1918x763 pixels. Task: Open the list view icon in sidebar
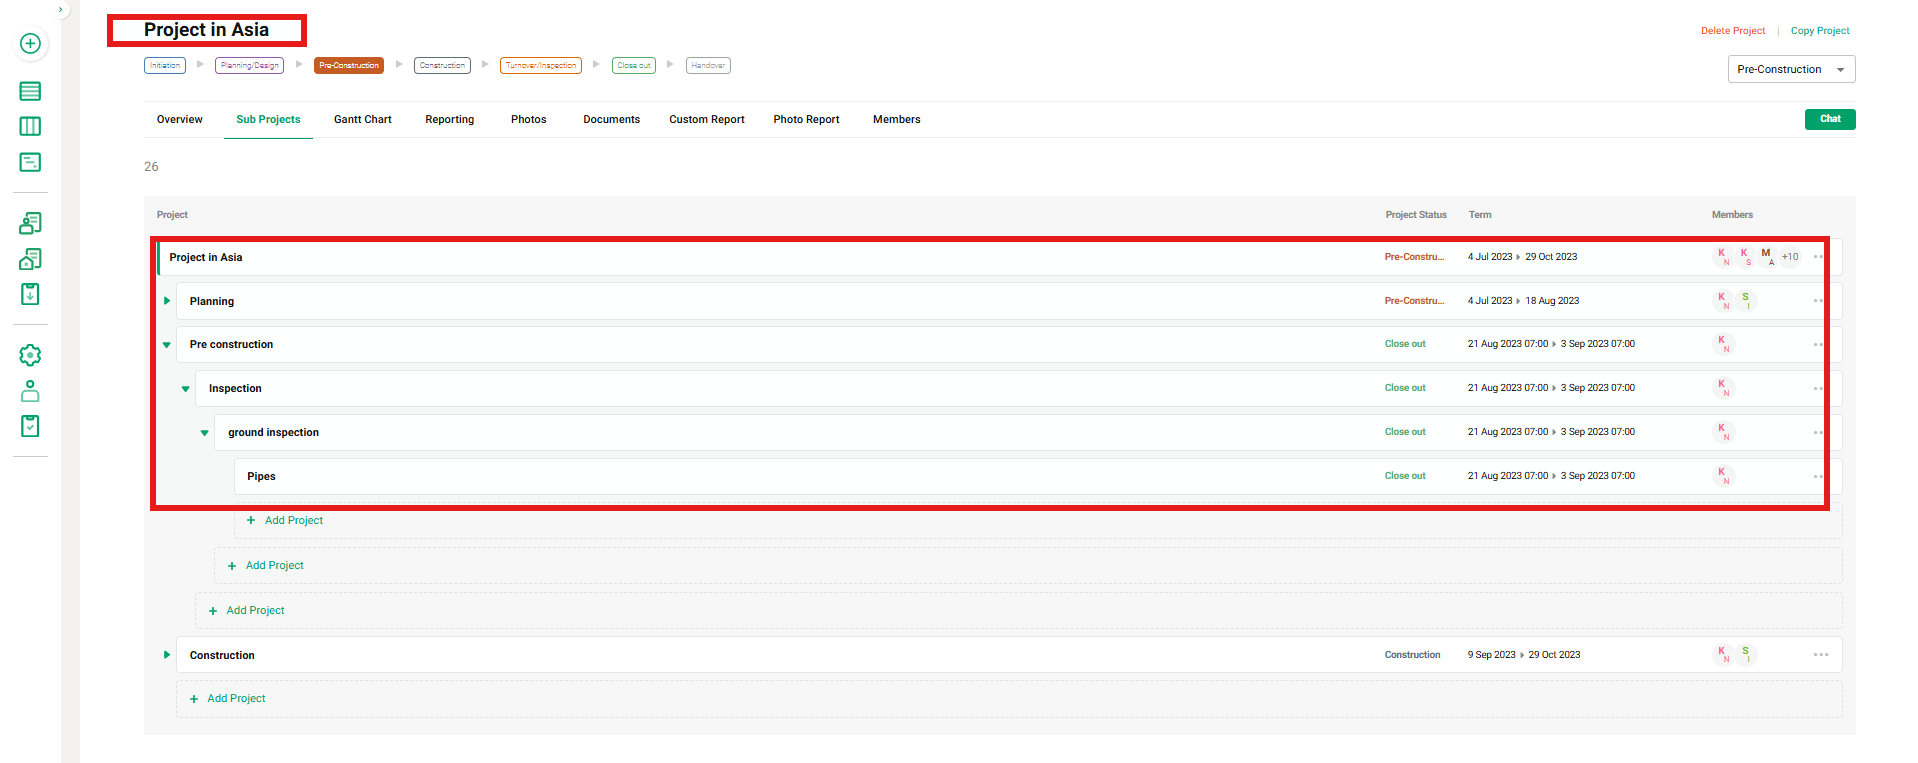[30, 91]
